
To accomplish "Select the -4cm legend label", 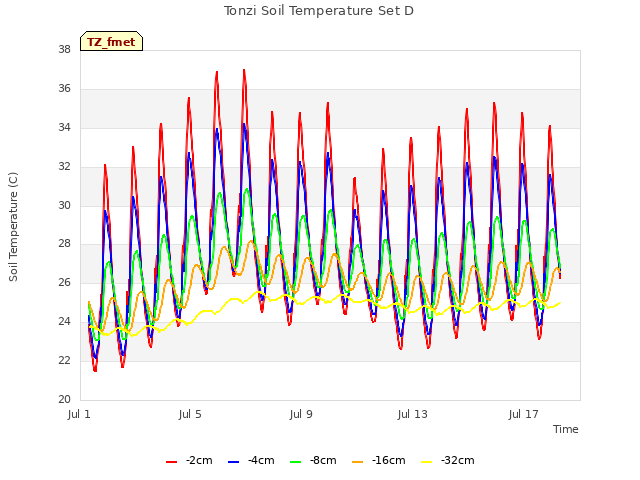I will coord(261,460).
